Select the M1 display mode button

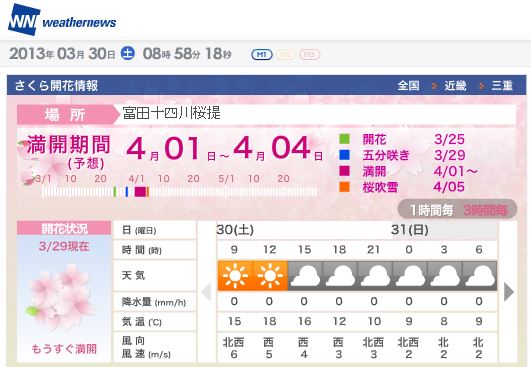pos(262,55)
